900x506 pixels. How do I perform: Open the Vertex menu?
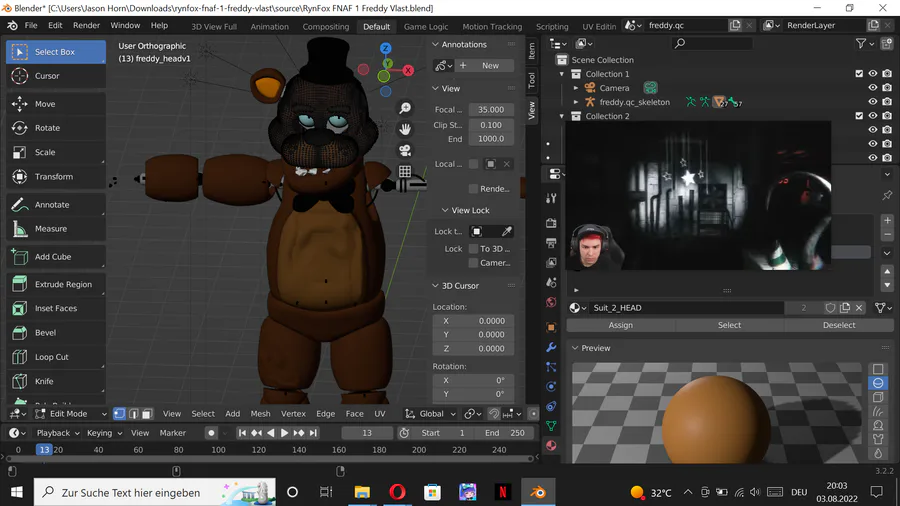(293, 414)
